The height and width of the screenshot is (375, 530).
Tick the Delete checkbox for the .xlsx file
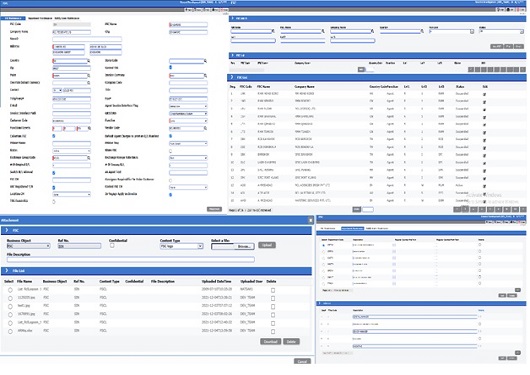click(x=273, y=332)
